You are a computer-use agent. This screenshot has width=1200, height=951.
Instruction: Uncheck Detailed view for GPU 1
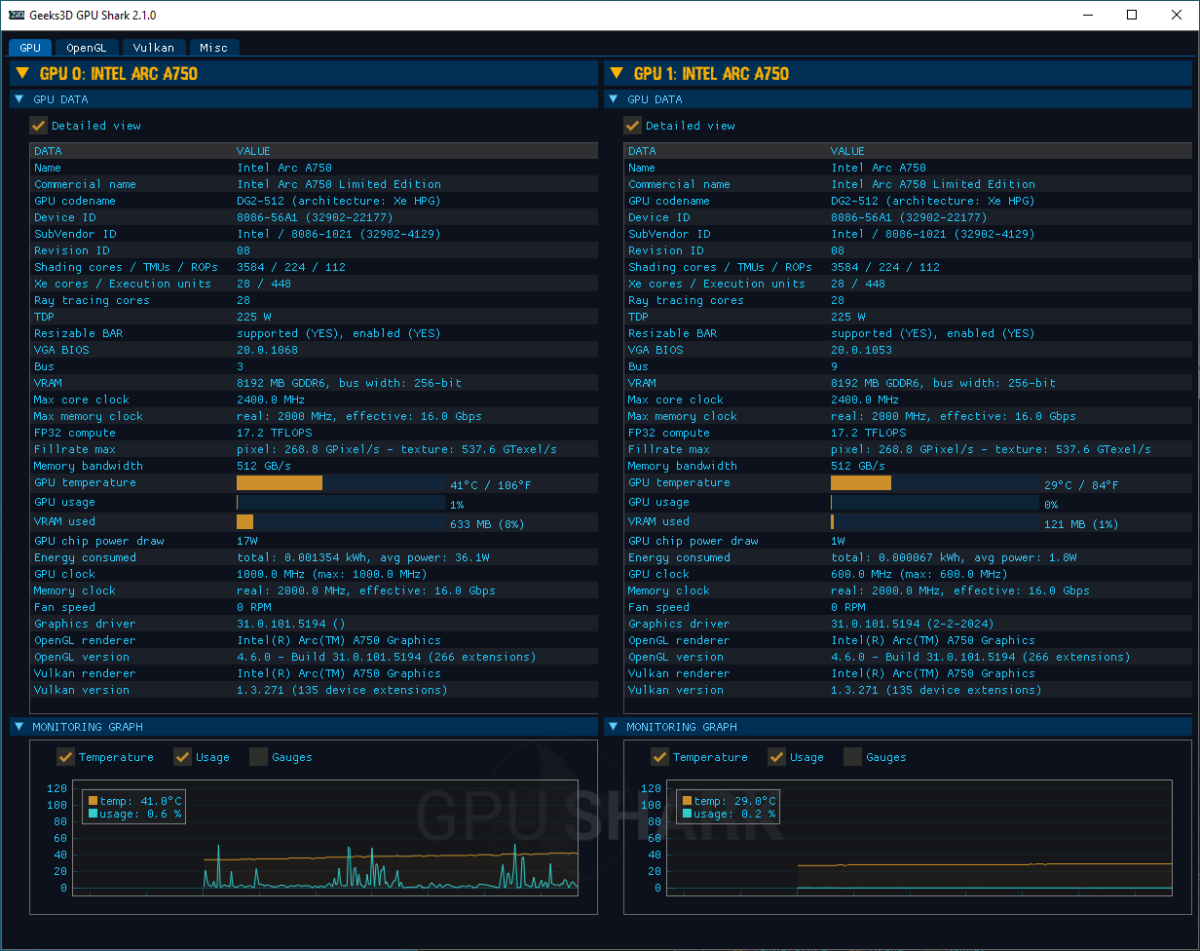point(633,125)
